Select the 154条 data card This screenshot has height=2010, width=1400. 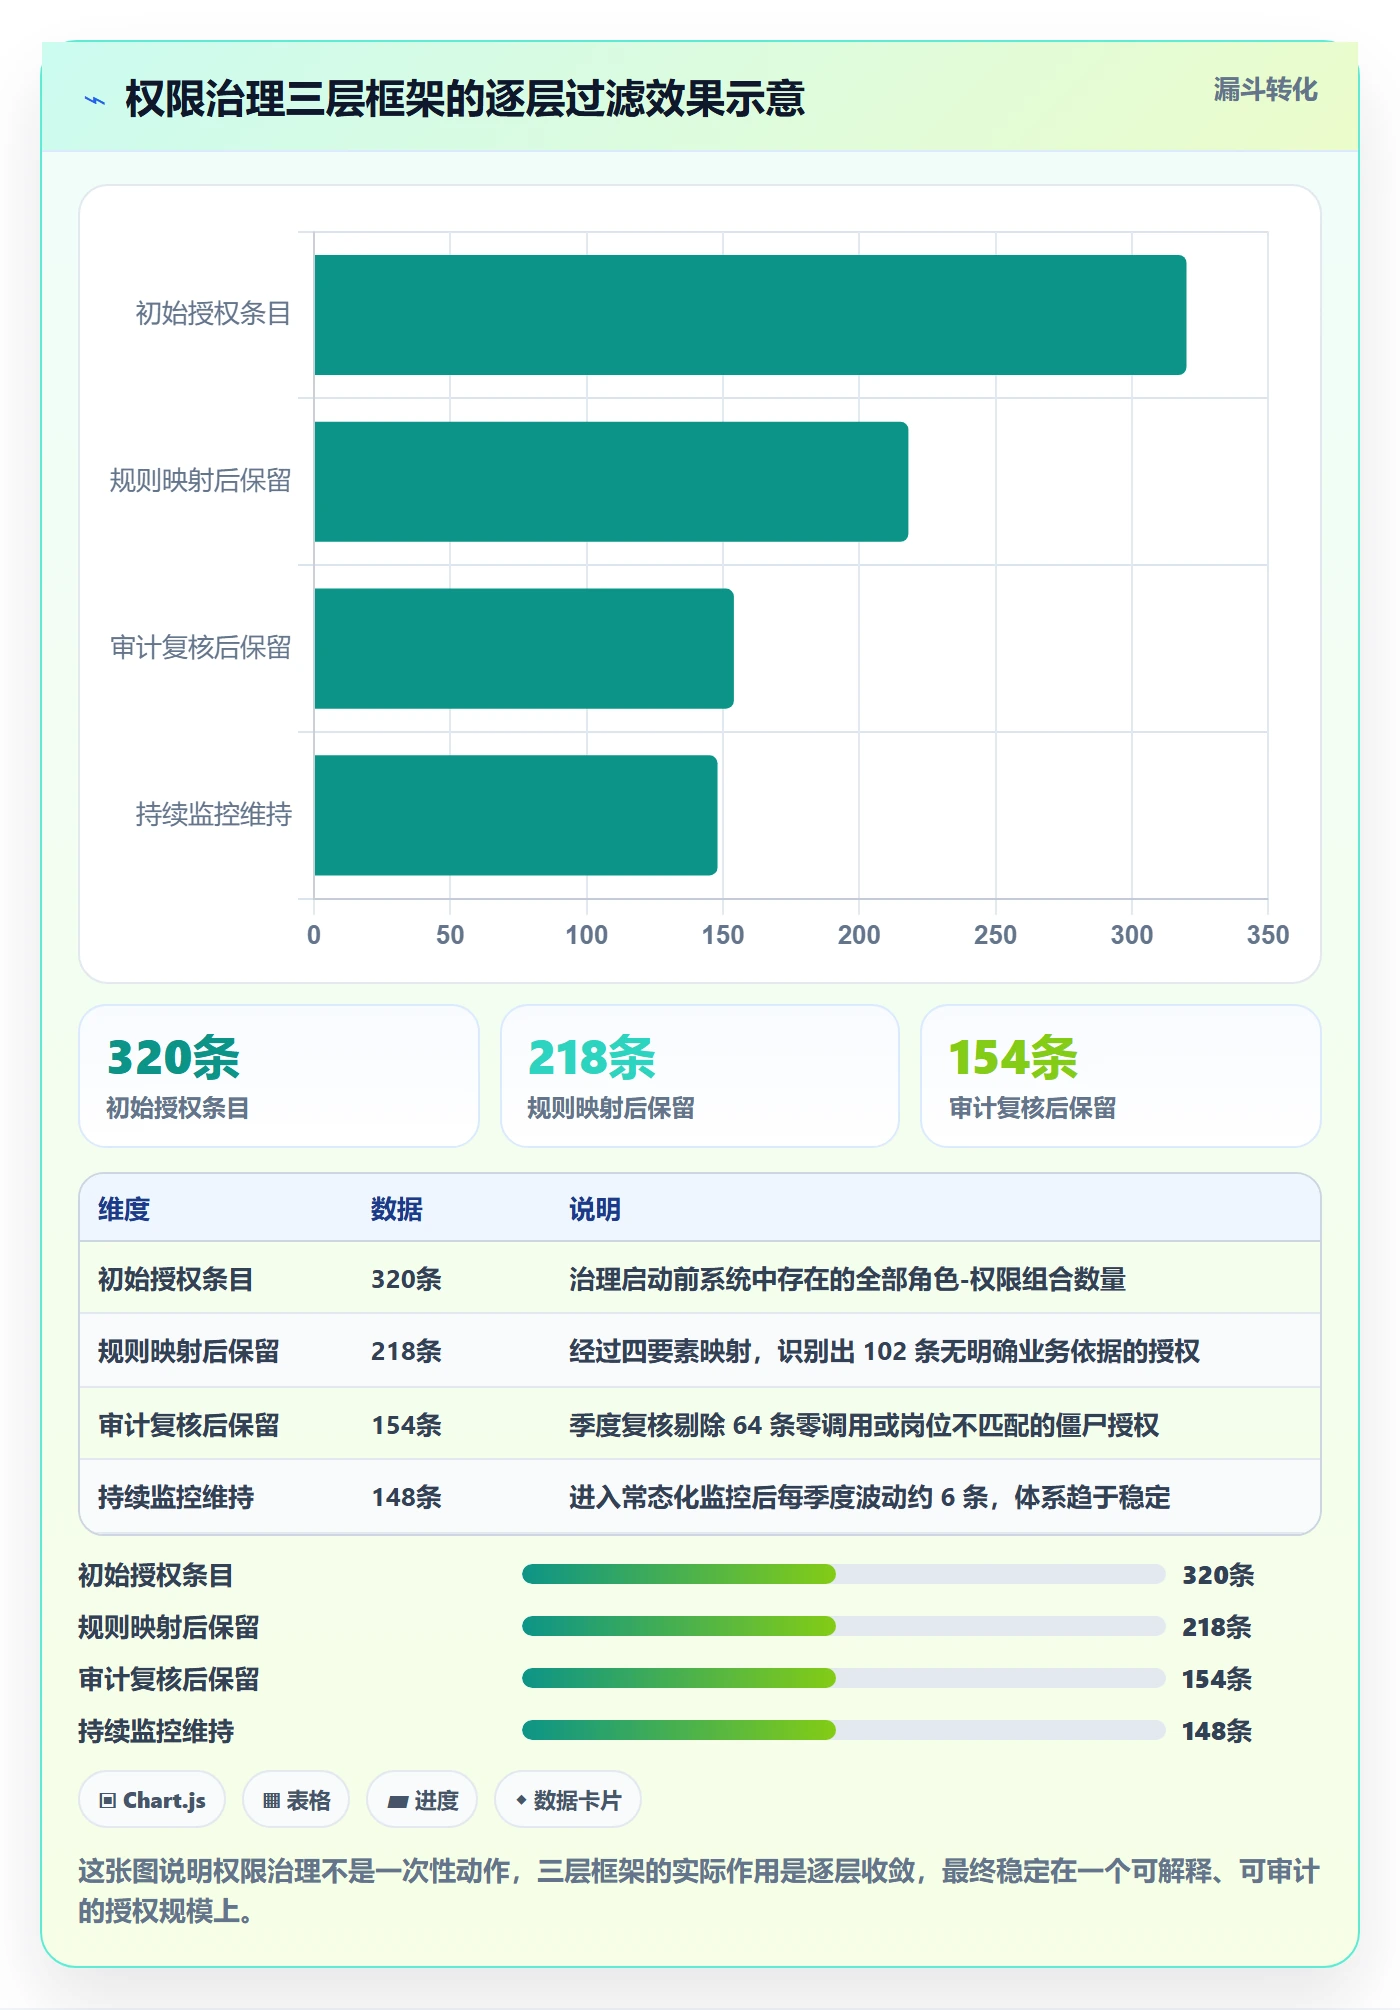coord(1121,1076)
